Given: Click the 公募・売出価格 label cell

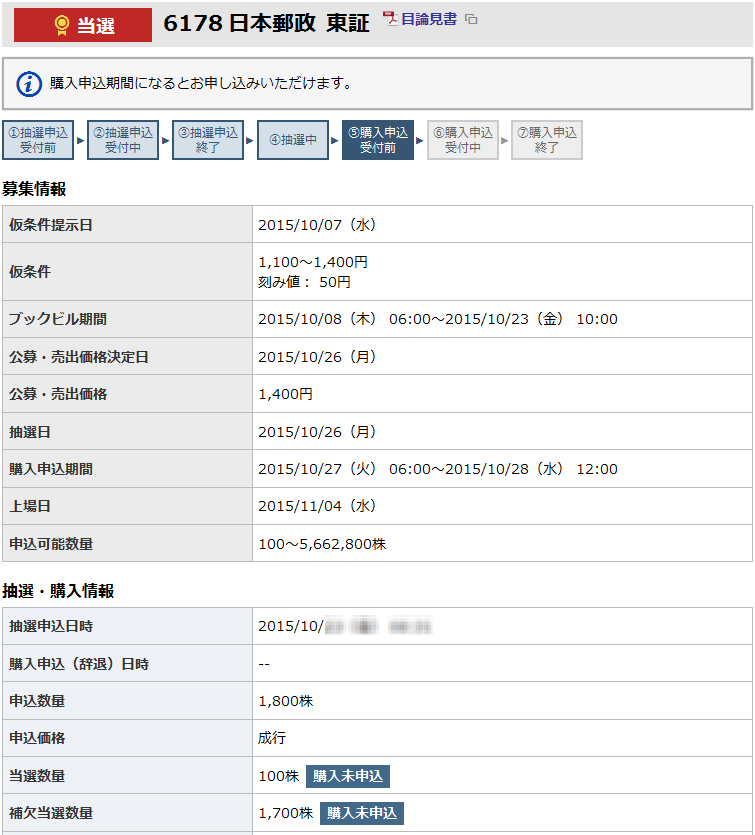Looking at the screenshot, I should (x=127, y=394).
